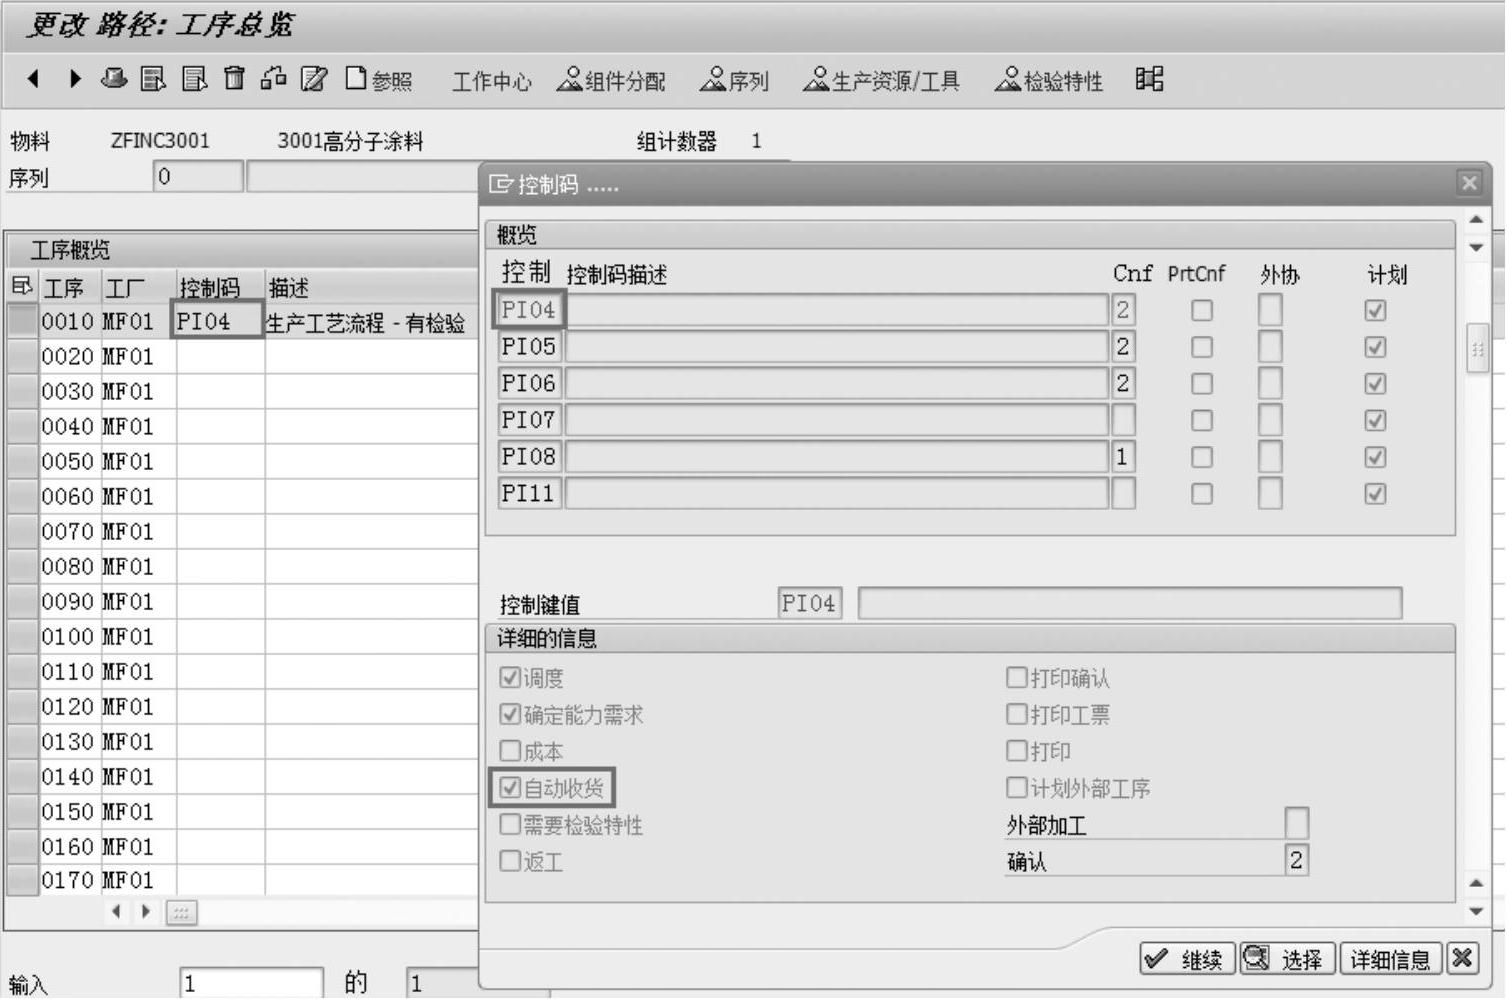The image size is (1507, 999).
Task: Click the hierarchy structure icon at toolbar end
Action: pyautogui.click(x=1149, y=78)
